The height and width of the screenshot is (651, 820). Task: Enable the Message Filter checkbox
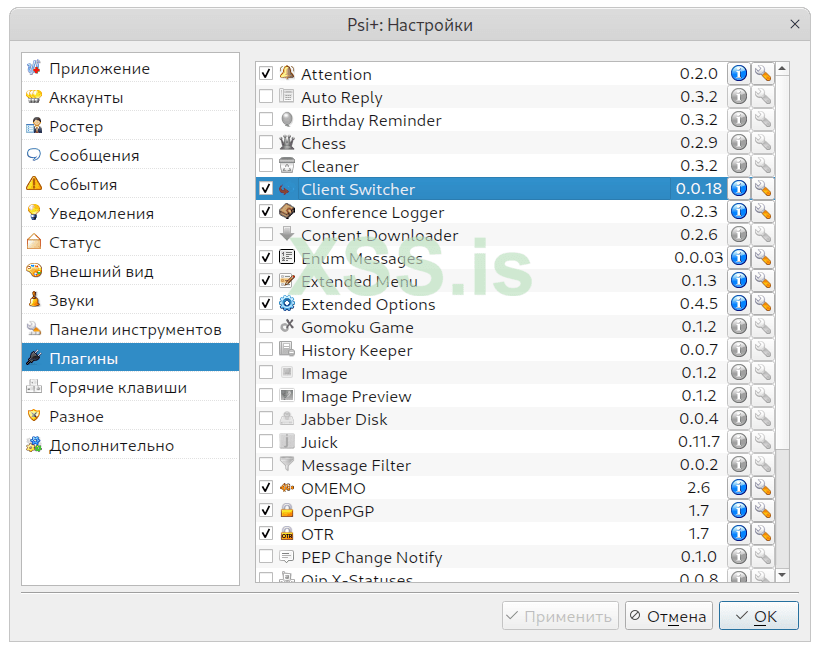tap(266, 464)
